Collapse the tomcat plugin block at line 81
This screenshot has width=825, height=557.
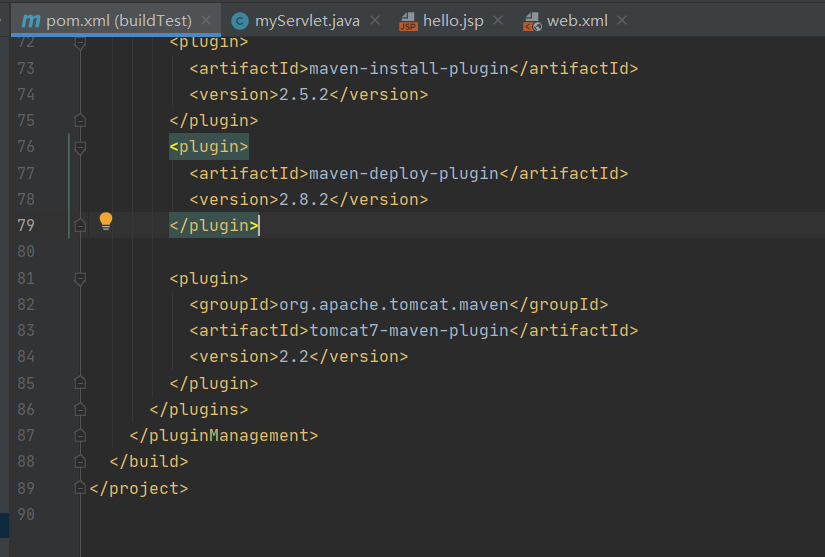click(x=80, y=278)
